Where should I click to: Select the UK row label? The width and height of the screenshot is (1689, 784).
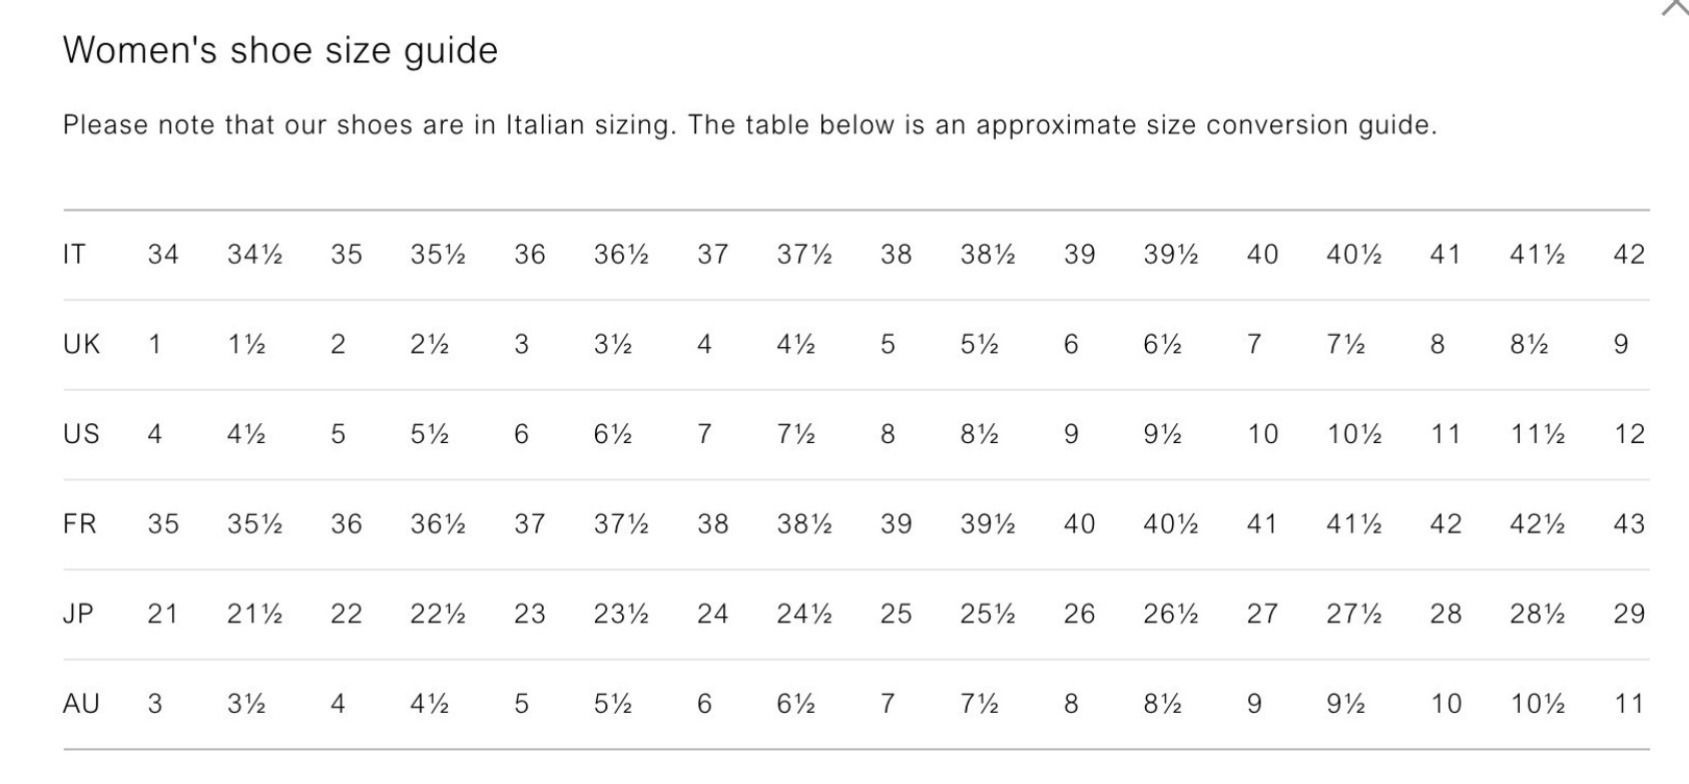pos(81,344)
